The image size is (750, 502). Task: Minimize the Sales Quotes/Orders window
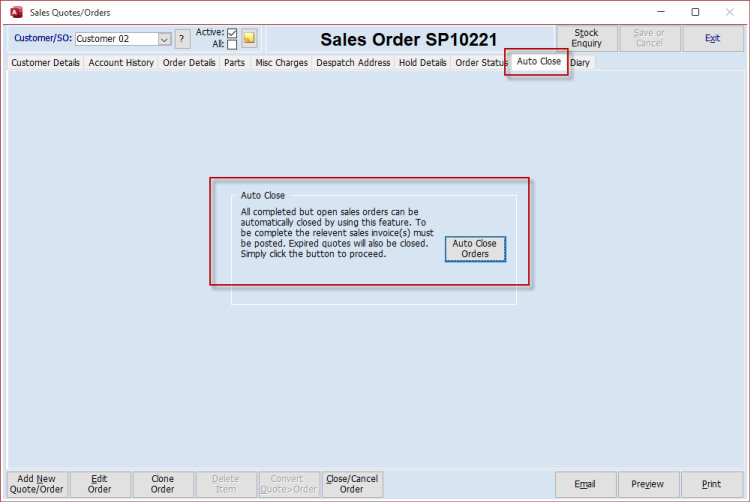(x=661, y=12)
